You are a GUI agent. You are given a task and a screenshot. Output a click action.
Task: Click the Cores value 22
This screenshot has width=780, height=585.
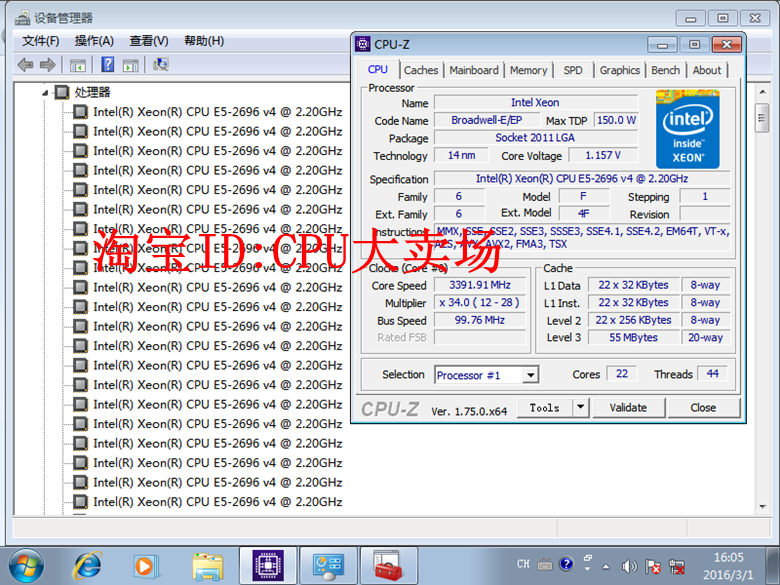coord(622,374)
